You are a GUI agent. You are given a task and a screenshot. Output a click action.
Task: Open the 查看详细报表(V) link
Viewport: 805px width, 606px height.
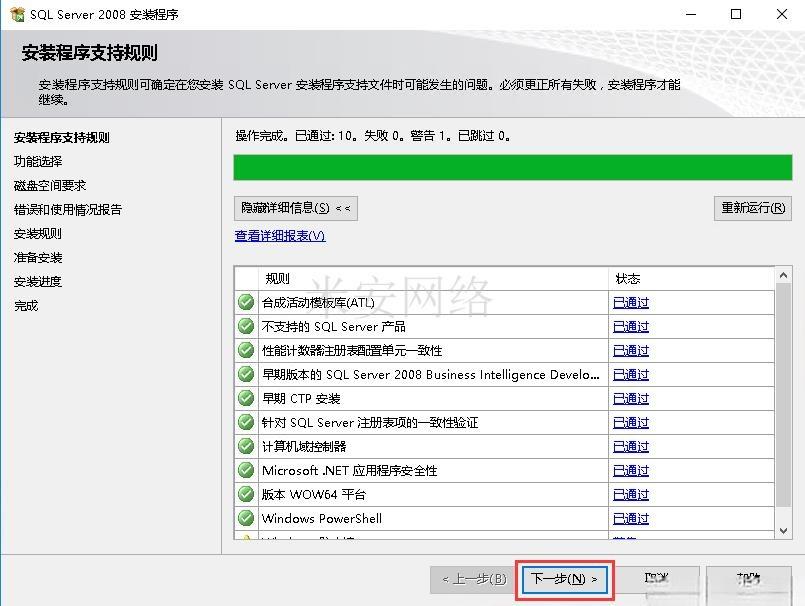(280, 236)
